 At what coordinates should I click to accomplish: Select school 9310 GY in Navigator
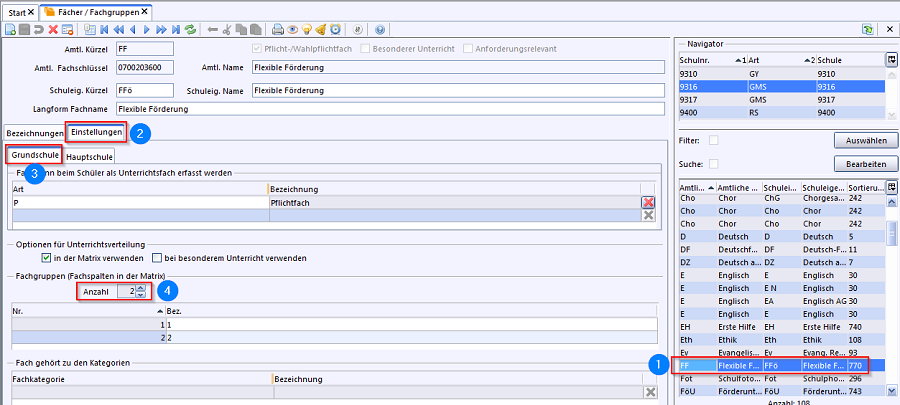pyautogui.click(x=781, y=74)
